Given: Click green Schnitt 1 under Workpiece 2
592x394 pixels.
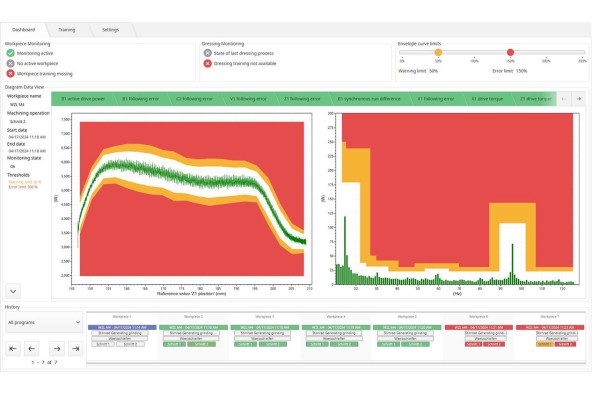Looking at the screenshot, I should 174,344.
